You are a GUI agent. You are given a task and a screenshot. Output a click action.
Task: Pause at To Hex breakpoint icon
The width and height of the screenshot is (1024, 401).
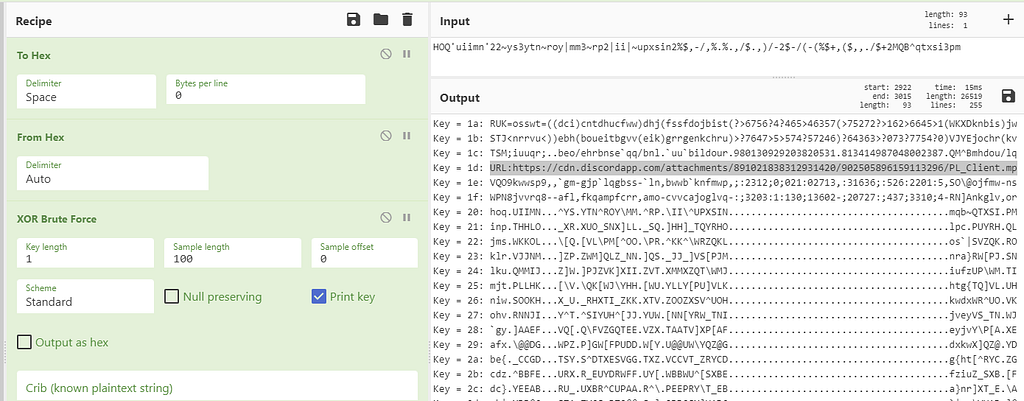pos(407,54)
